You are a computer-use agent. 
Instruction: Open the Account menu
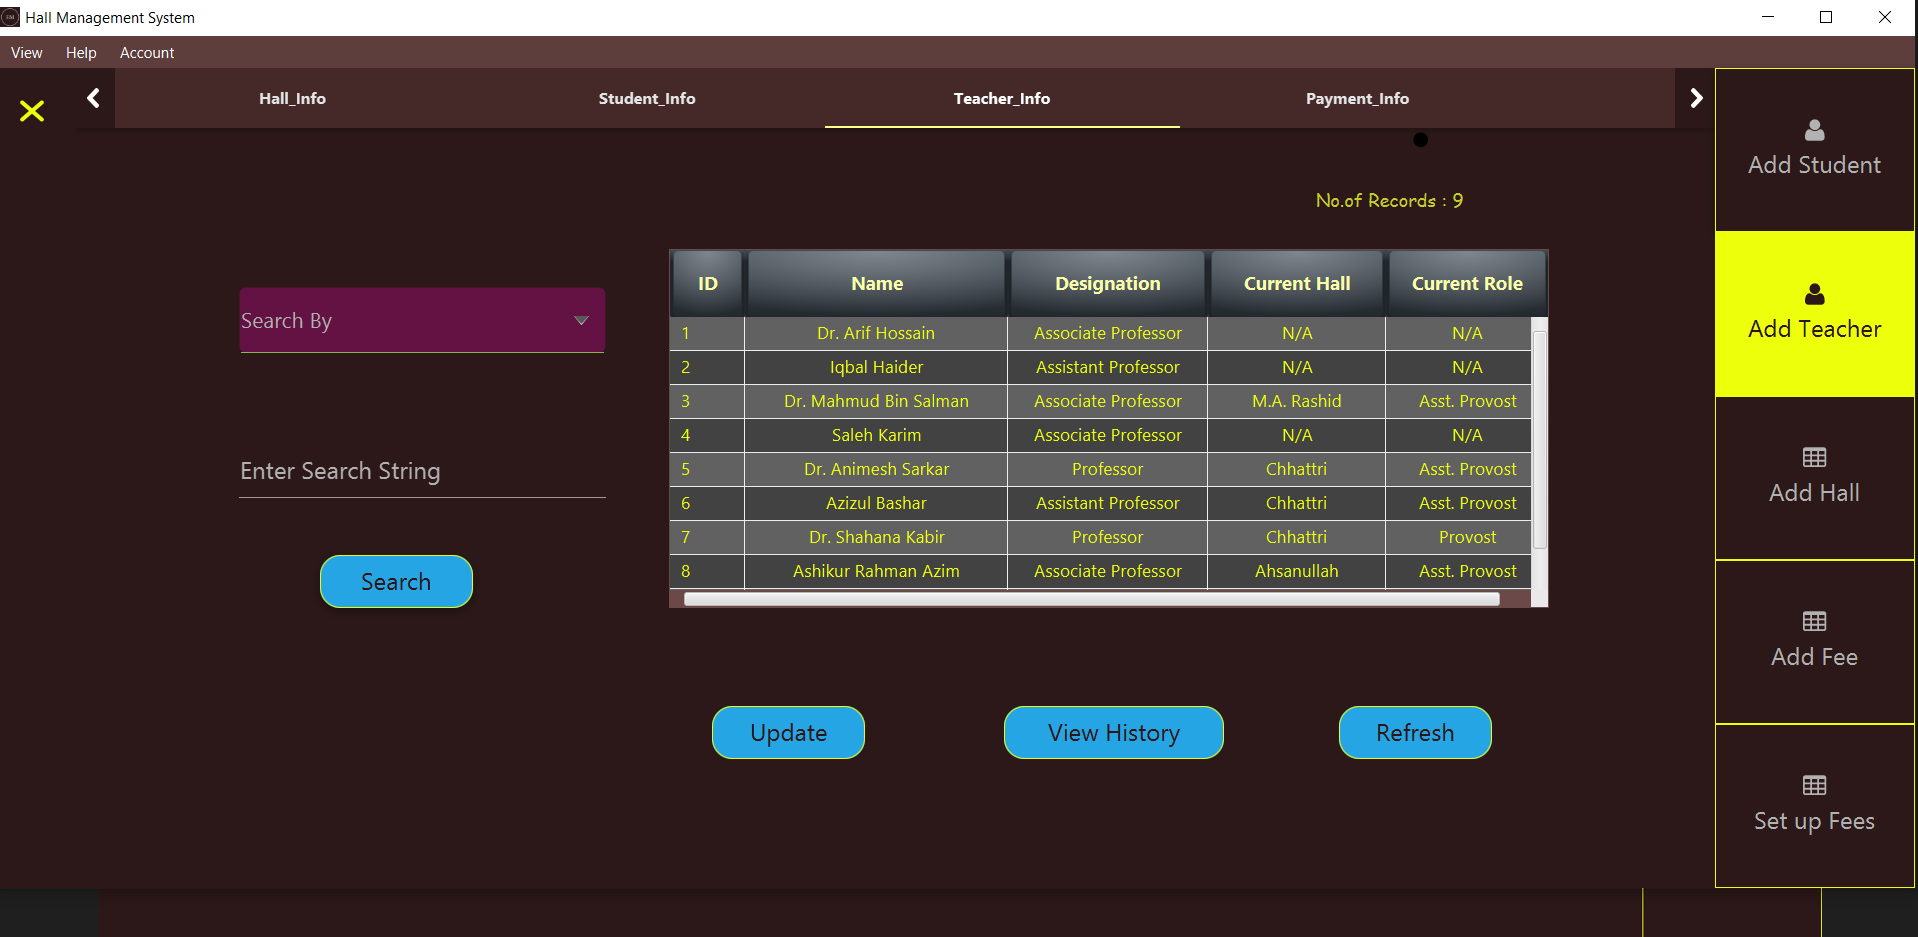(147, 53)
